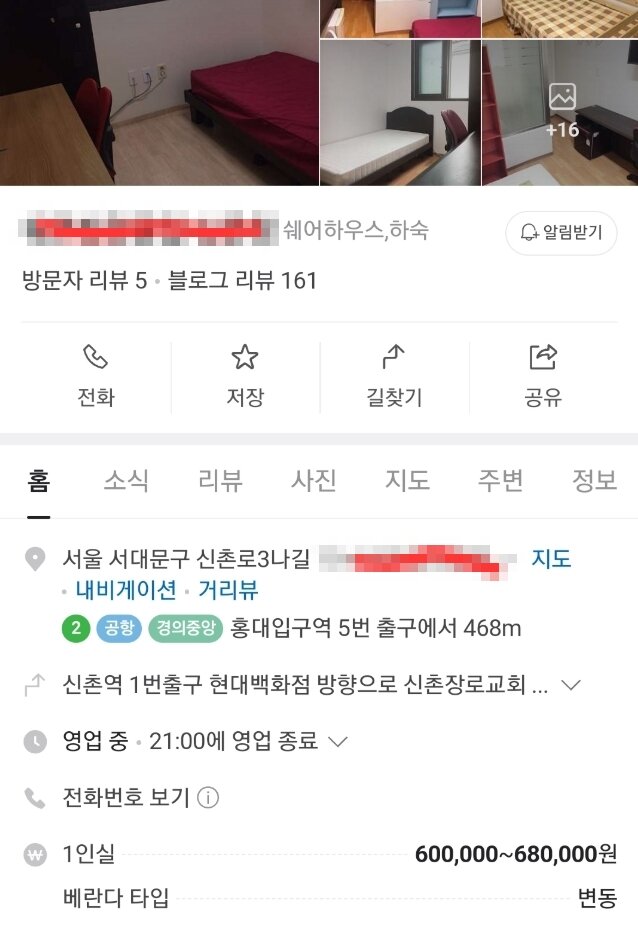Viewport: 638px width, 933px height.
Task: Go to the 정보 tab
Action: click(595, 481)
